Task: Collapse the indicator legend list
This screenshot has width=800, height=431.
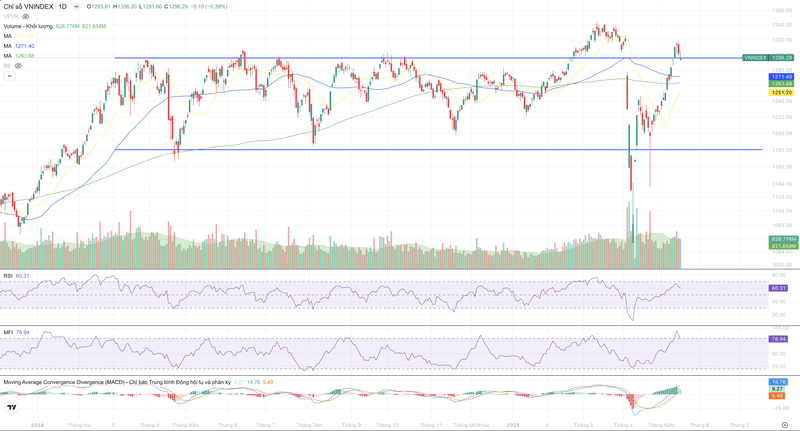Action: 9,76
